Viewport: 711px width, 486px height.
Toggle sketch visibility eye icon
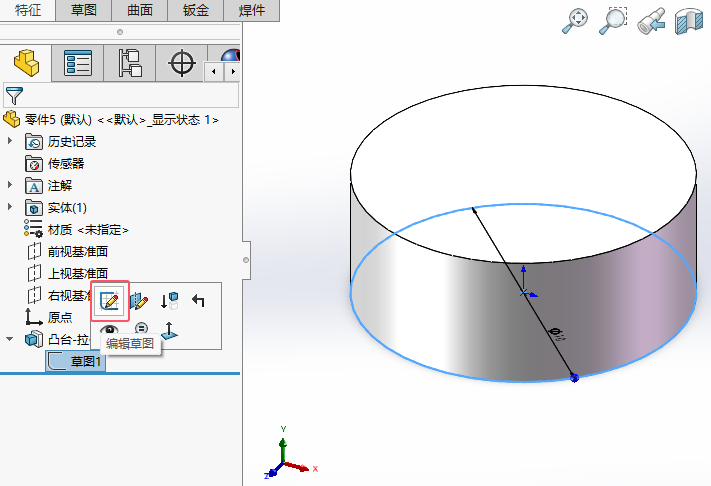pyautogui.click(x=109, y=329)
